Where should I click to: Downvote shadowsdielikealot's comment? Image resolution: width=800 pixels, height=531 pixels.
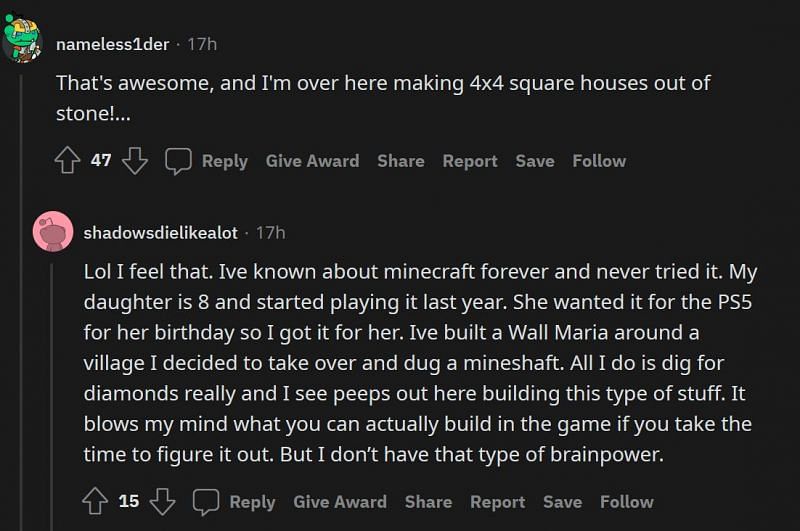162,502
